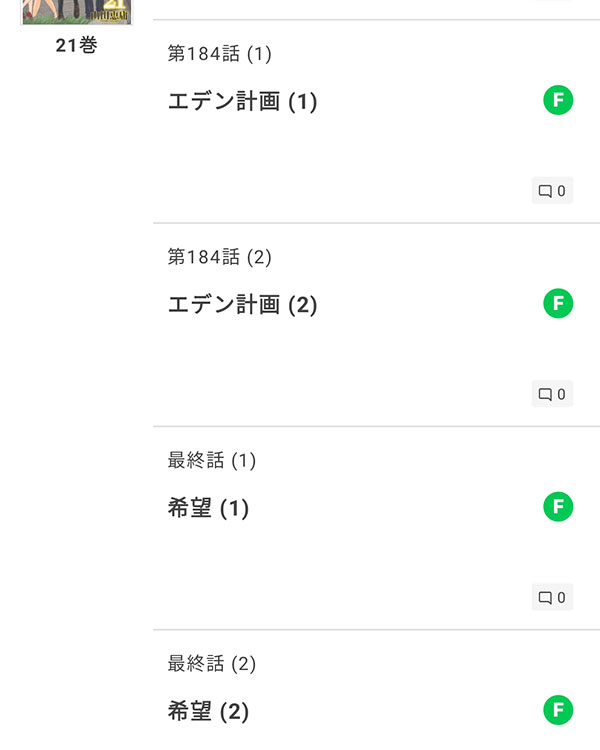This screenshot has width=600, height=750.
Task: Read the chapter titled 希望 (2)
Action: tap(208, 711)
